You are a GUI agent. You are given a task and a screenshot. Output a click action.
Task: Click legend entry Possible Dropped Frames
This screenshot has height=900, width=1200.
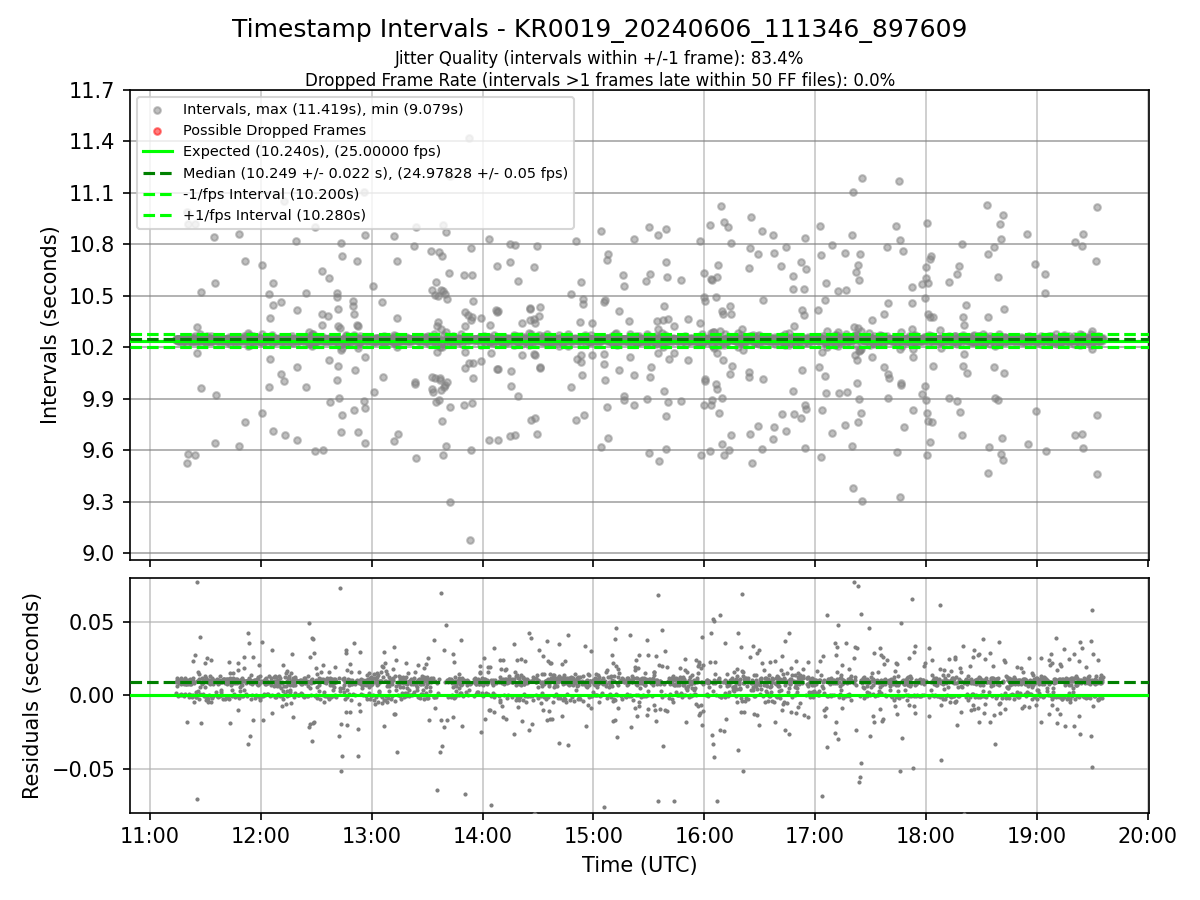(x=274, y=130)
